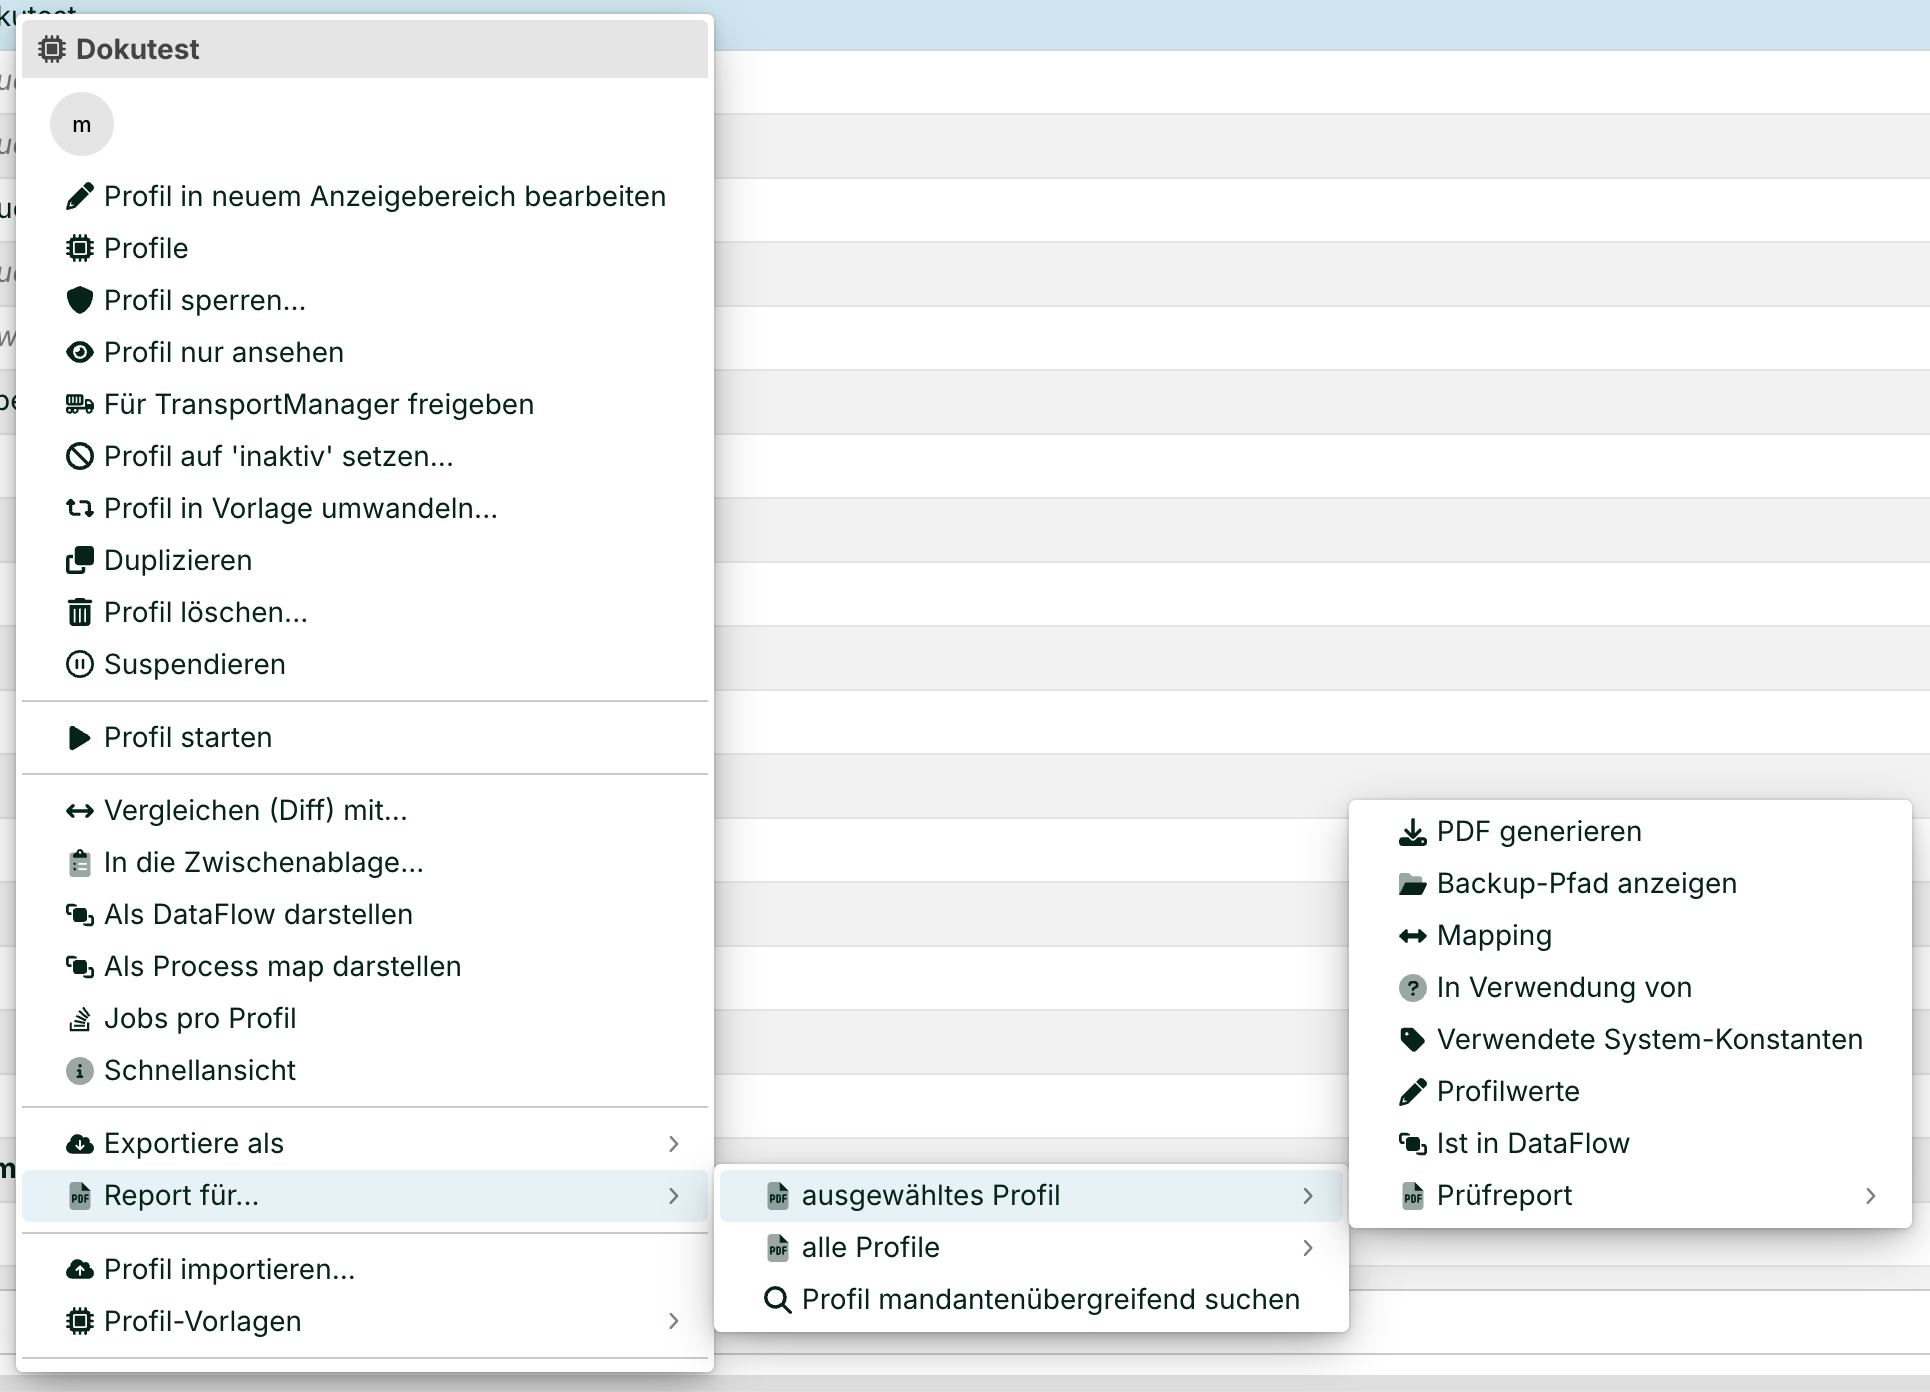
Task: Click the info icon for 'Schnellansicht'
Action: [80, 1070]
